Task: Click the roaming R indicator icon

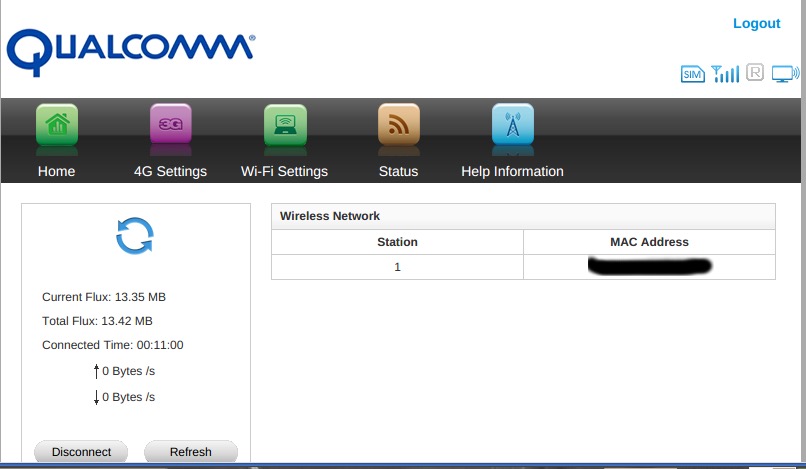Action: [x=755, y=73]
